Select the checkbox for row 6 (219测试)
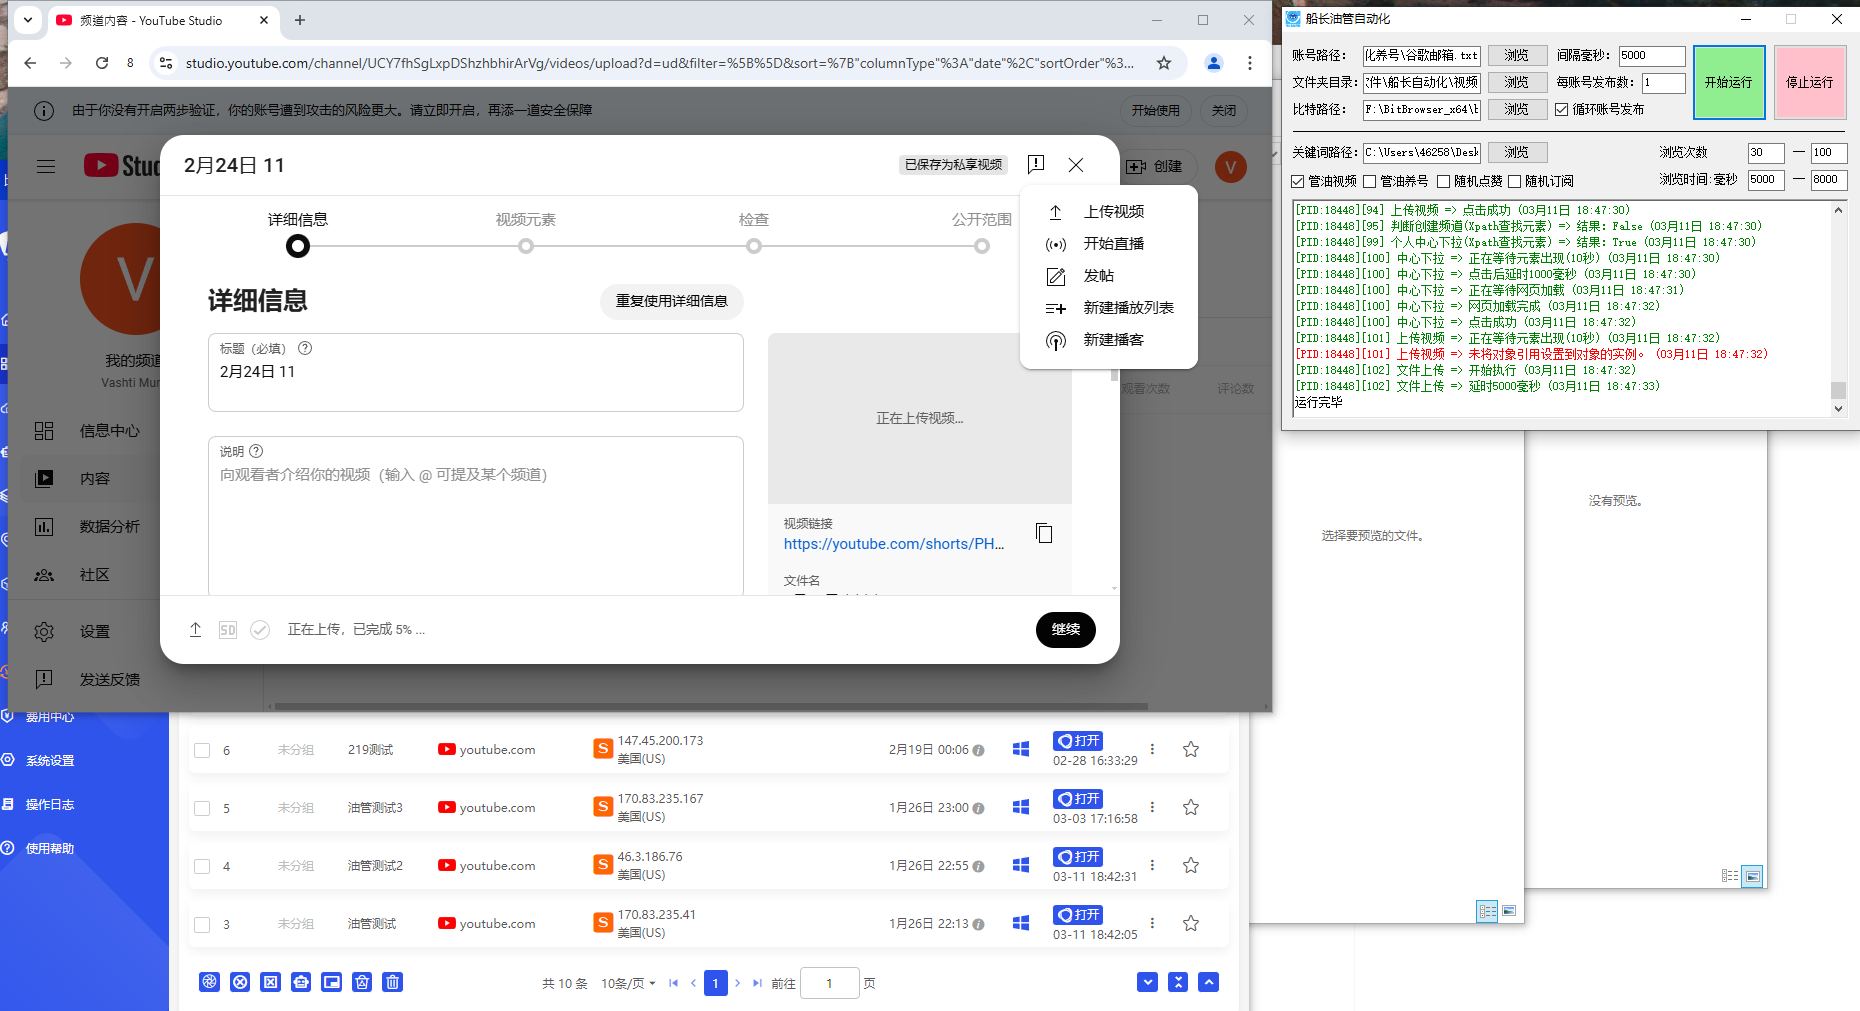 coord(202,750)
